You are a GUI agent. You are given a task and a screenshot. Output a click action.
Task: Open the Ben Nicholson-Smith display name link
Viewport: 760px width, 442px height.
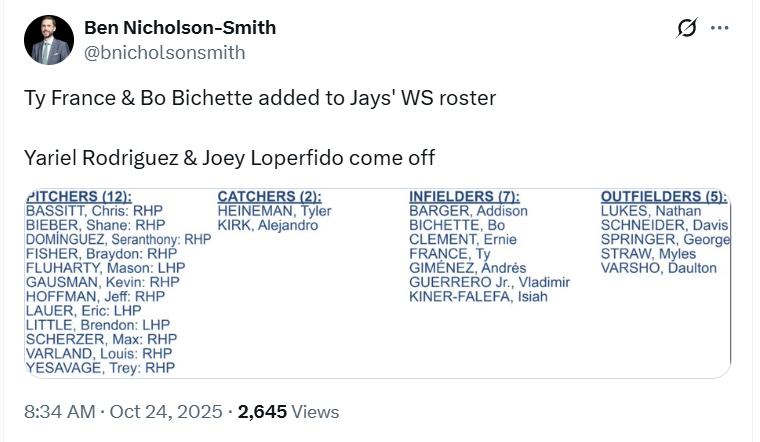click(180, 28)
